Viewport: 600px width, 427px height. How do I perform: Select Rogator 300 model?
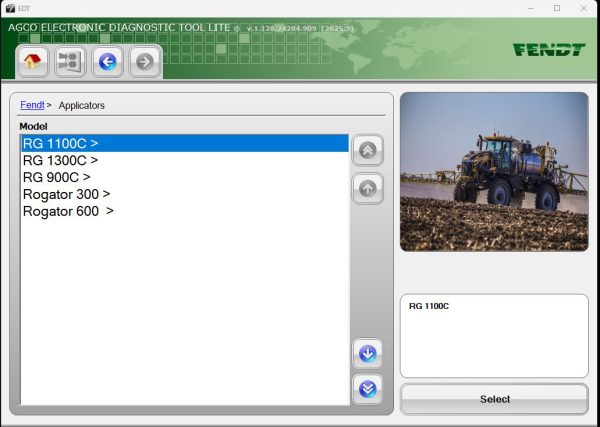point(185,194)
